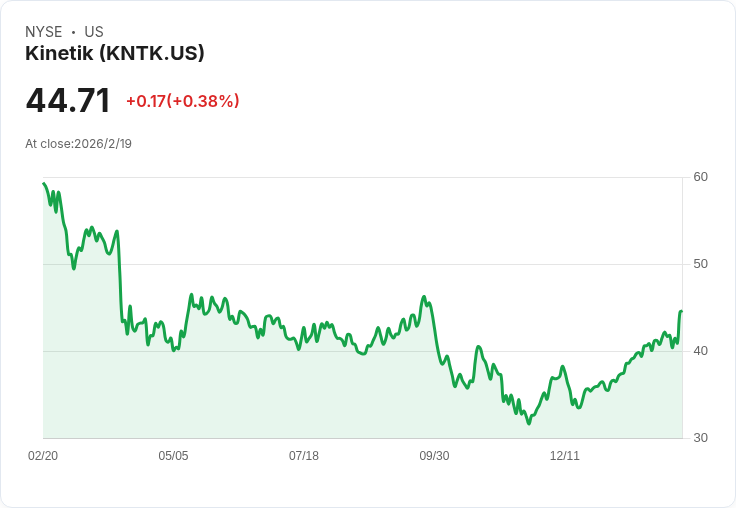This screenshot has height=508, width=736.
Task: Click the separator dot between NYSE and US
Action: 73,32
